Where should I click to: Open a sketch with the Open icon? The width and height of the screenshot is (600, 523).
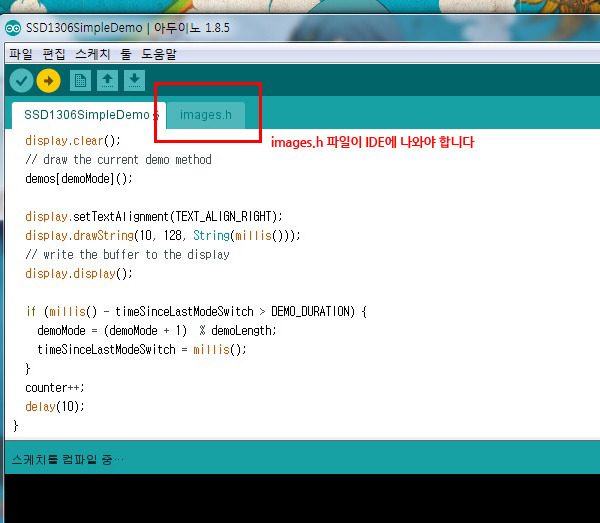tap(108, 81)
